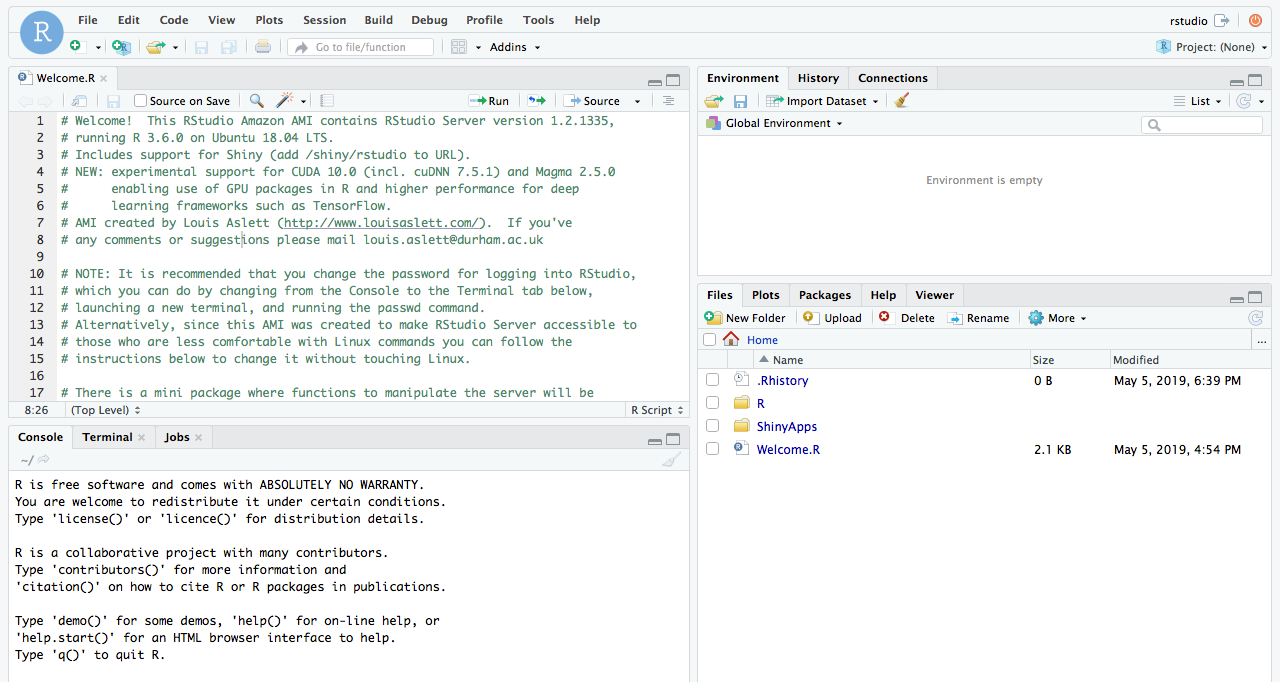Open the List view dropdown in Environment
1280x682 pixels.
[1198, 101]
